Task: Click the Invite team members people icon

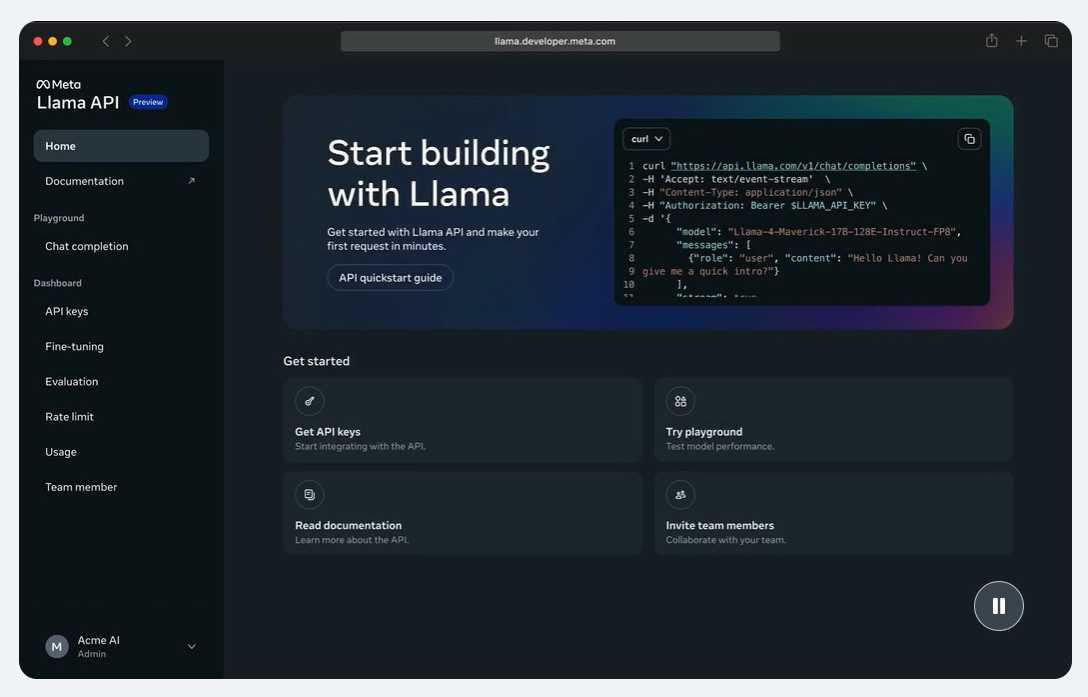Action: pos(681,495)
